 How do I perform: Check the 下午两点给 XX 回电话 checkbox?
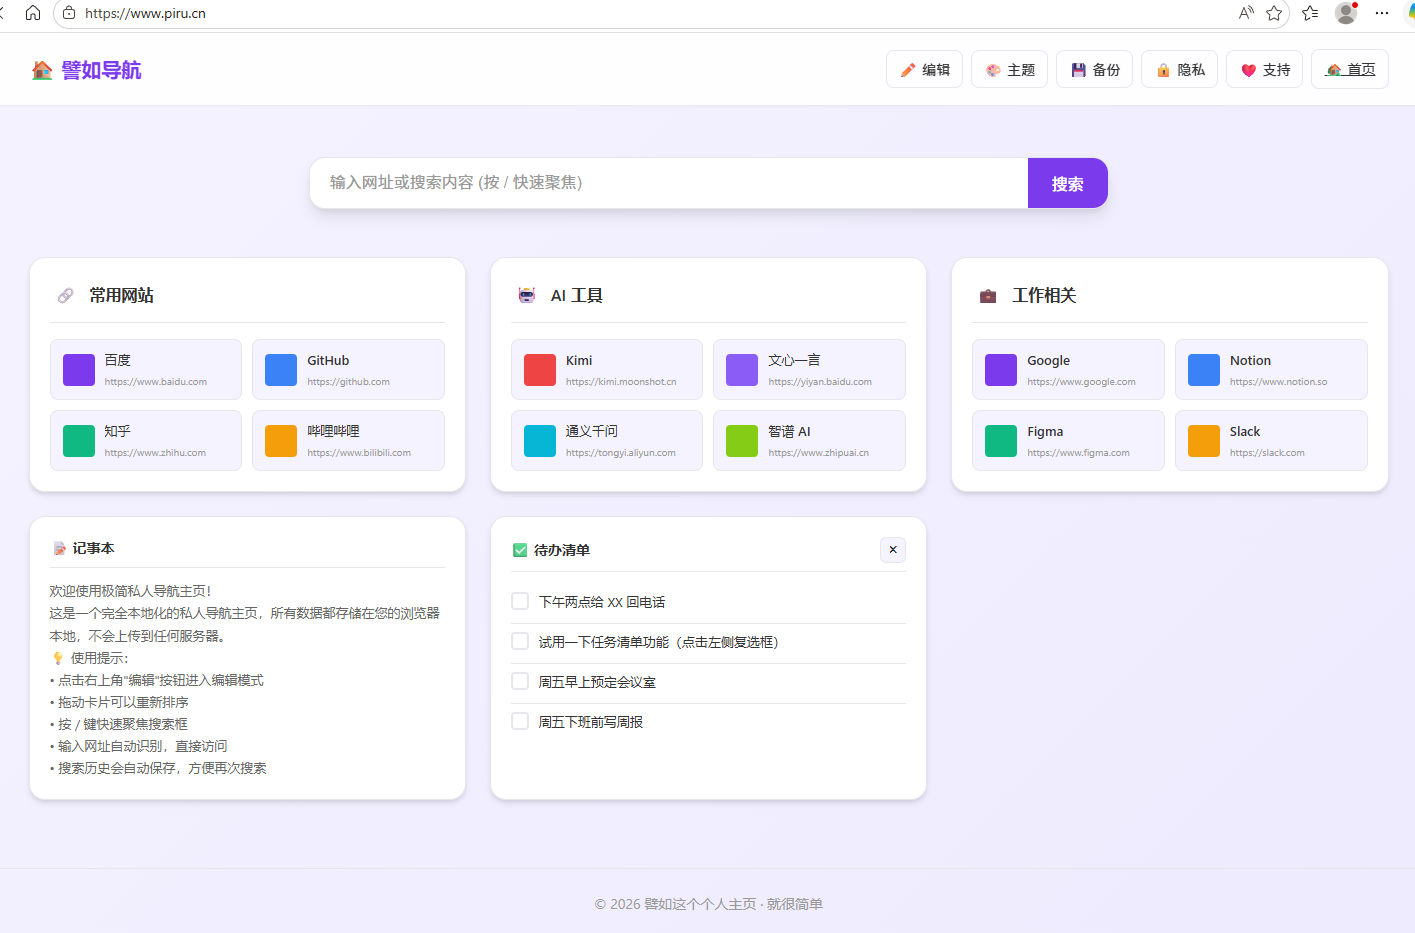(520, 601)
